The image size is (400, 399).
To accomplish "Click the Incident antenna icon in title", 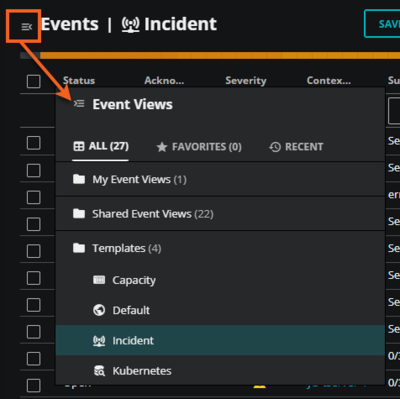I will (x=130, y=24).
